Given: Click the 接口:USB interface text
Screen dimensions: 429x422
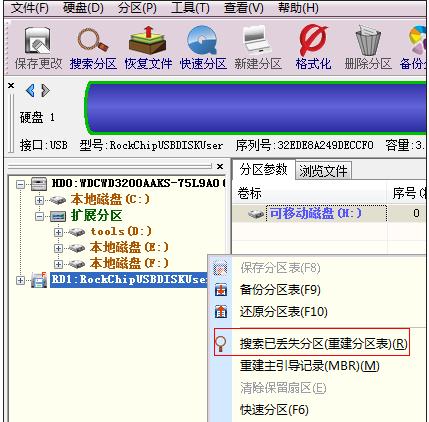Looking at the screenshot, I should click(43, 145).
